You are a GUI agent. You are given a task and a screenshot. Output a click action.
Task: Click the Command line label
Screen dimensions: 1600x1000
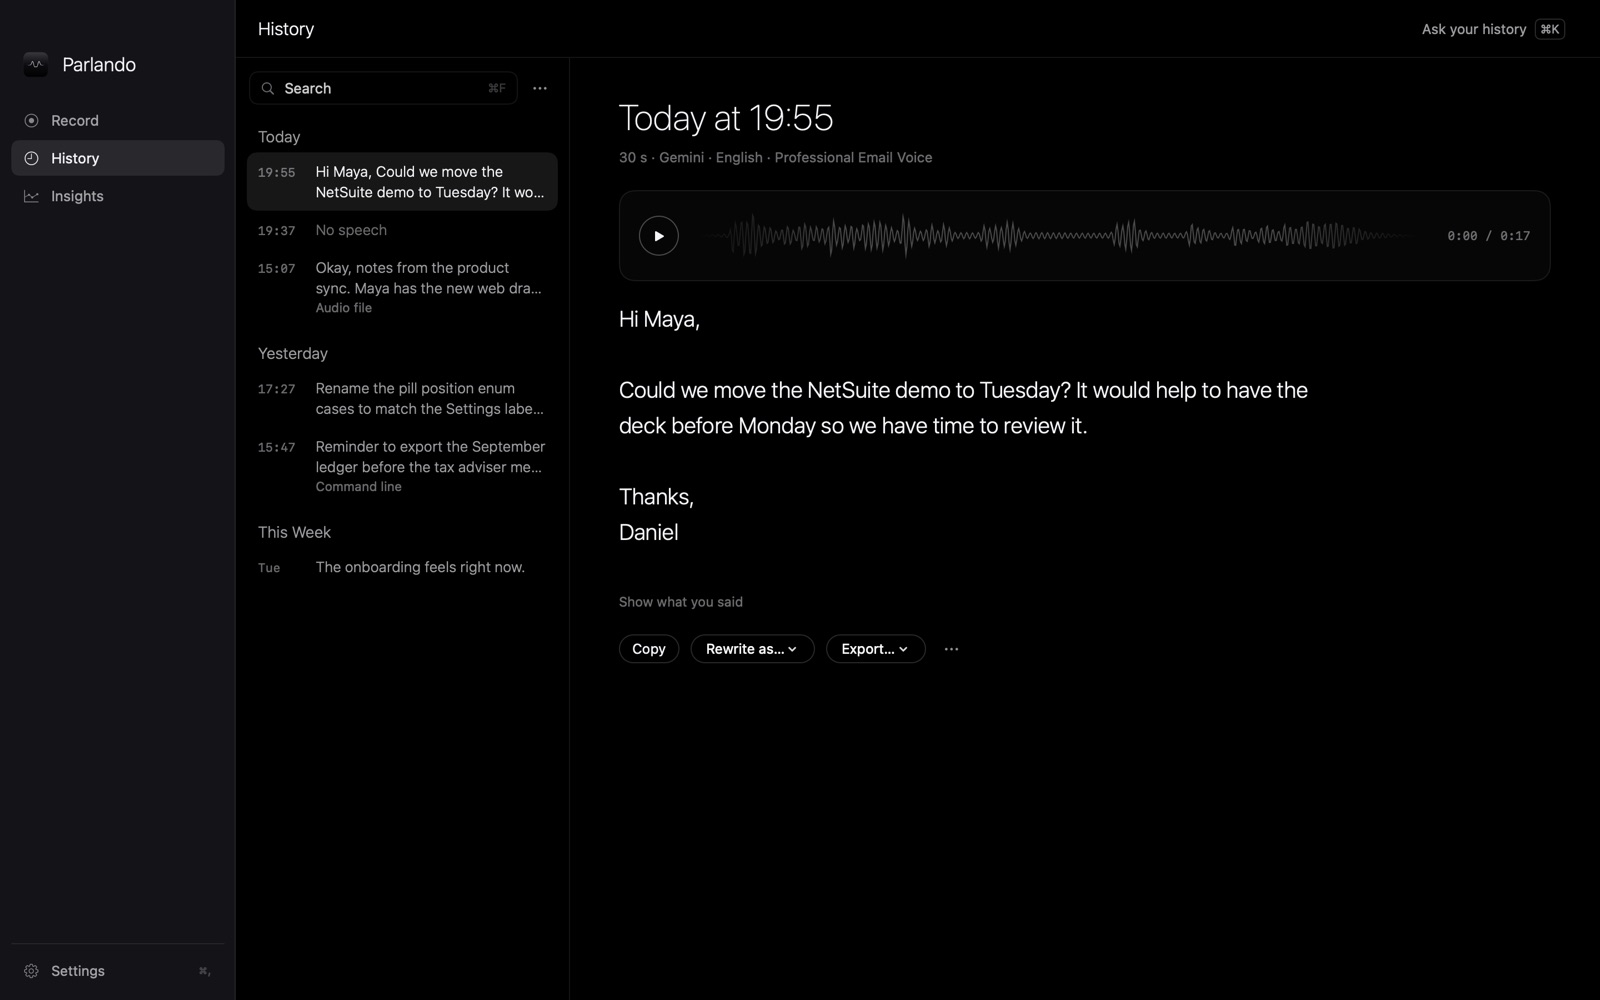click(x=359, y=487)
